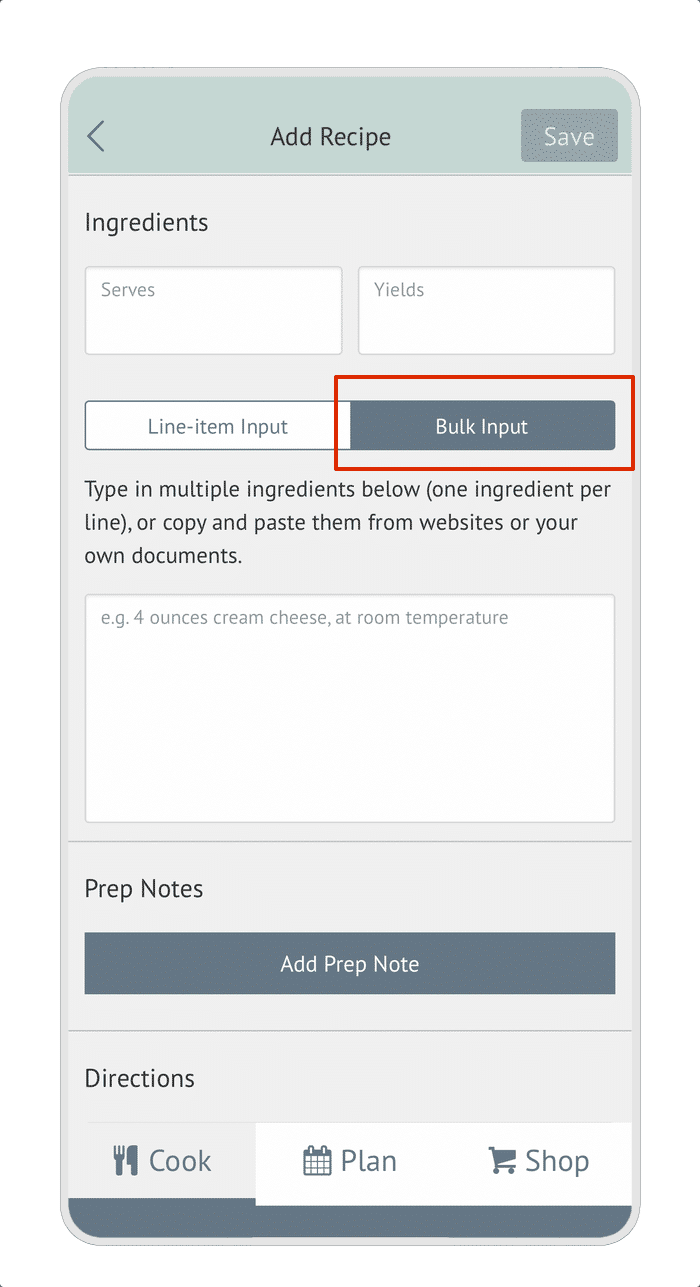Click the calendar icon for Plan

(x=317, y=1161)
